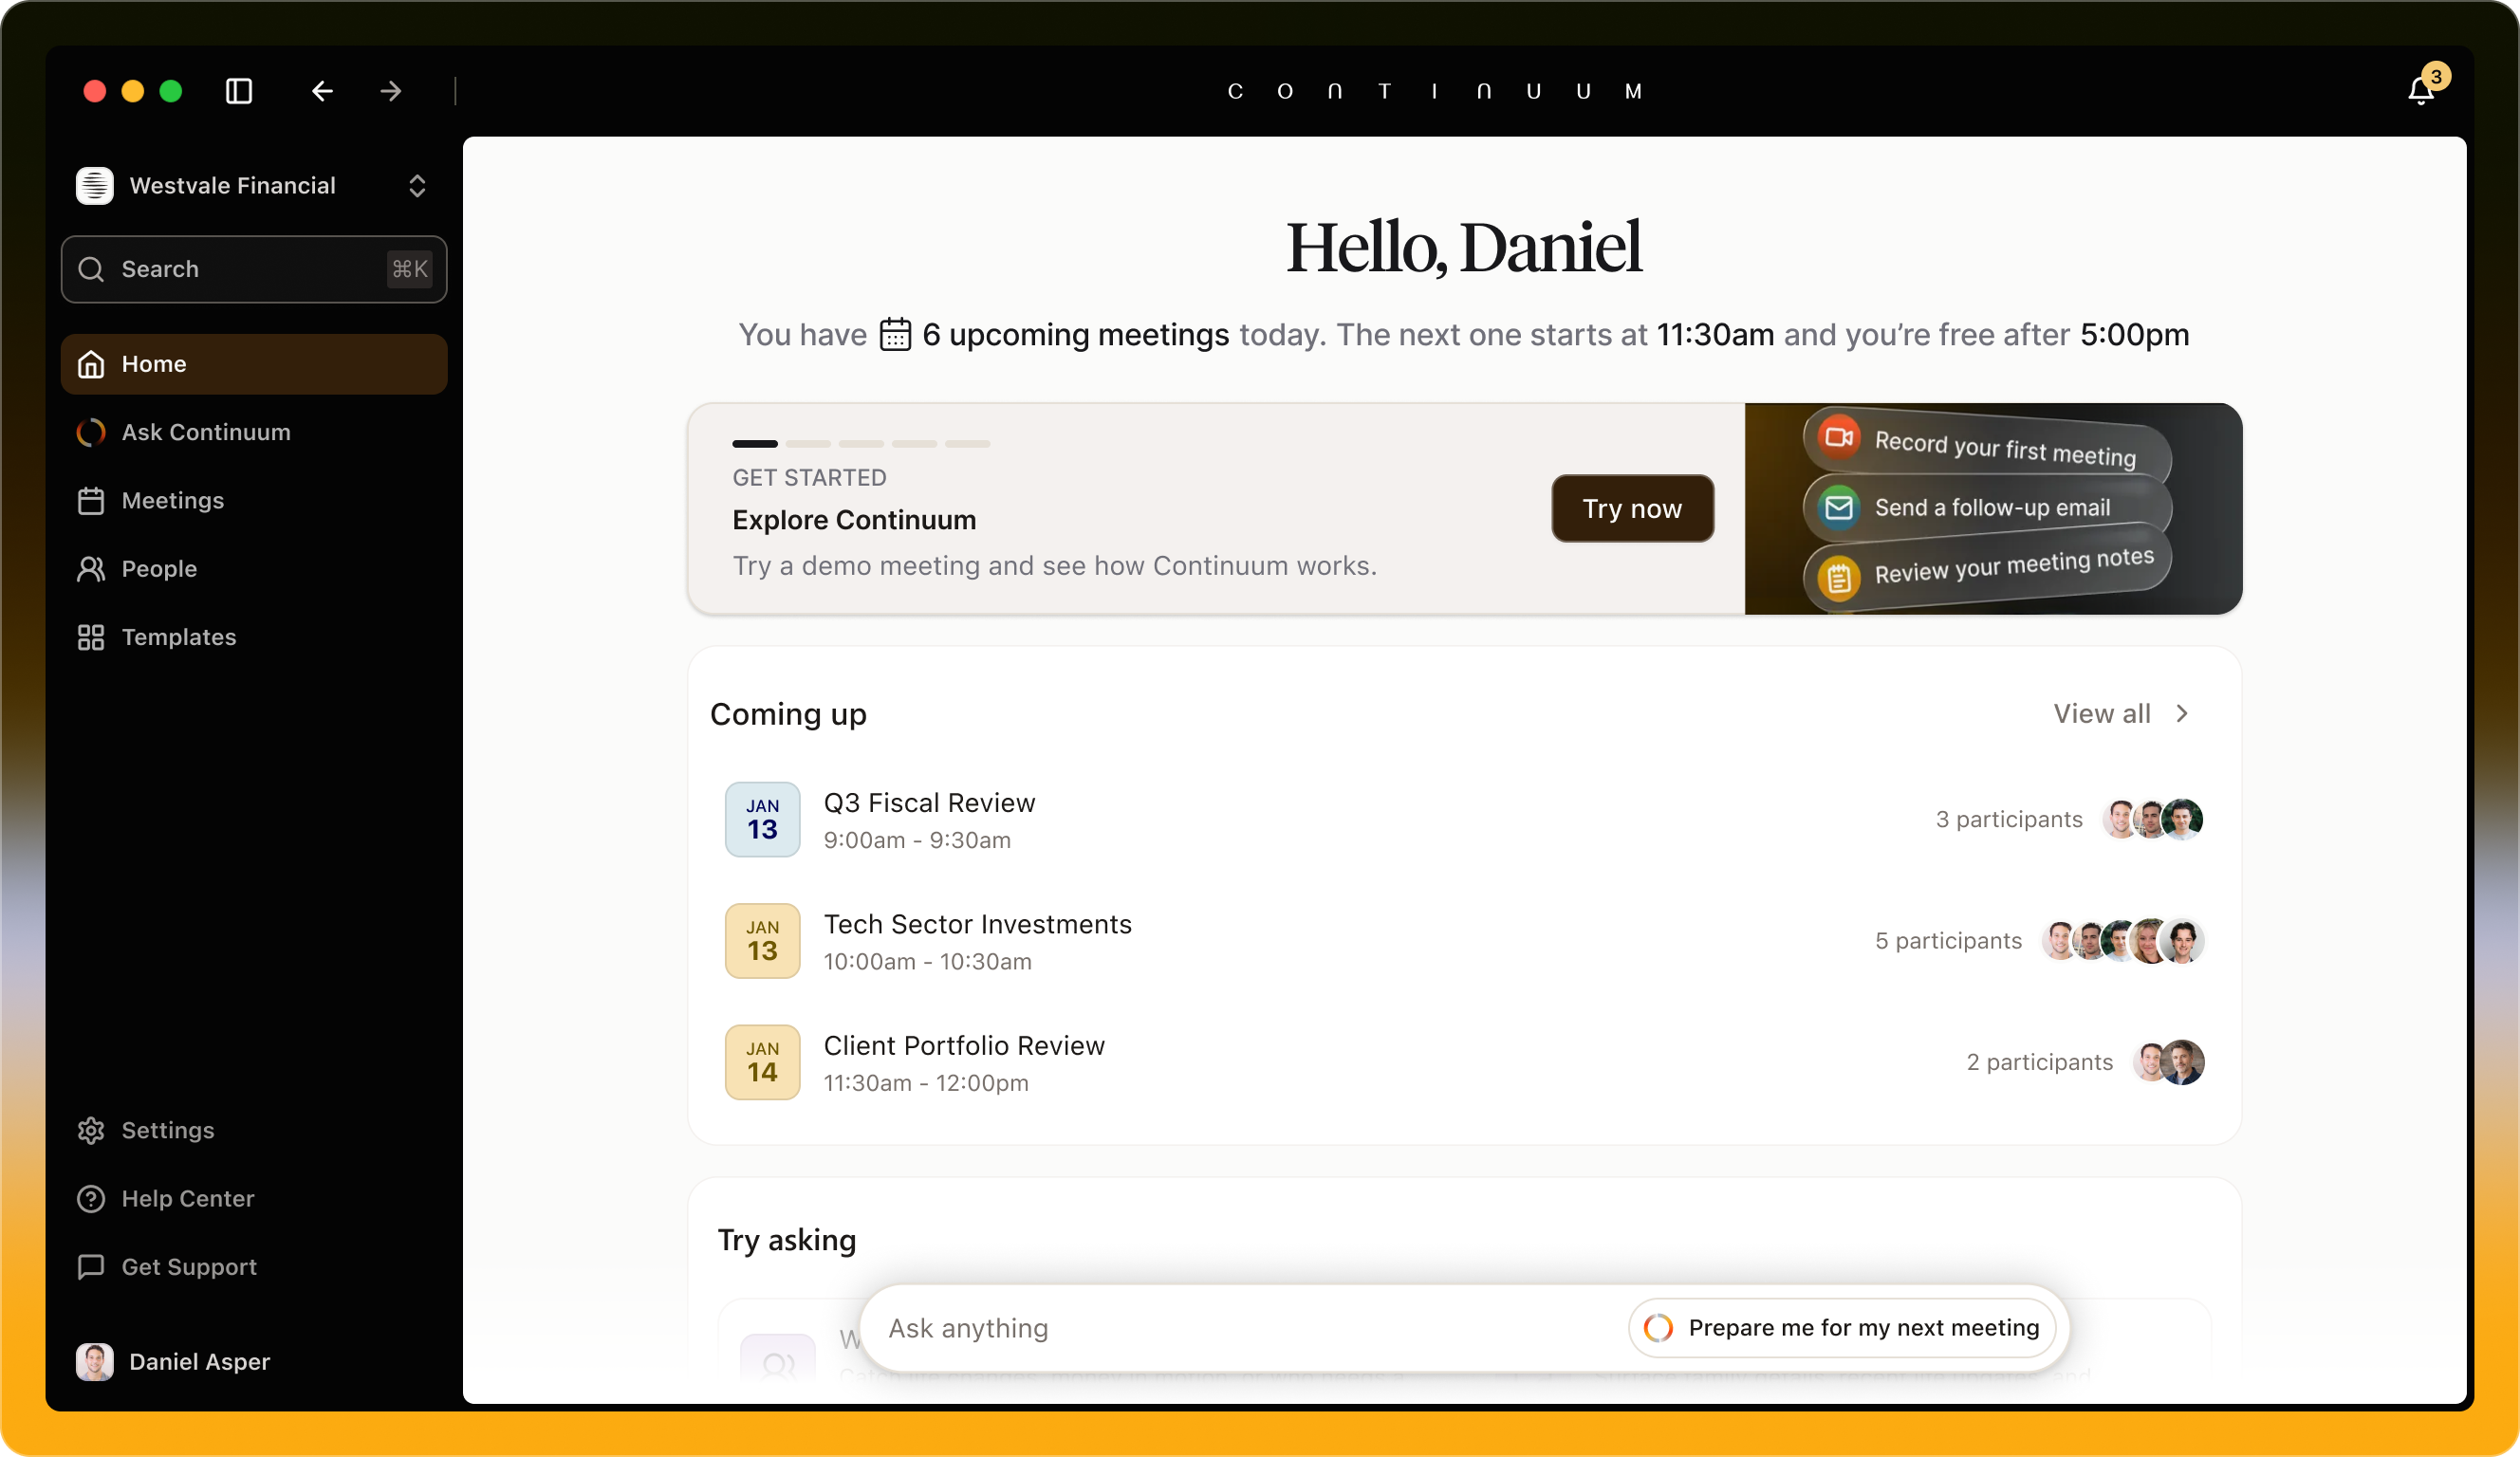This screenshot has width=2520, height=1457.
Task: Expand View all chevron in Coming up
Action: point(2182,713)
